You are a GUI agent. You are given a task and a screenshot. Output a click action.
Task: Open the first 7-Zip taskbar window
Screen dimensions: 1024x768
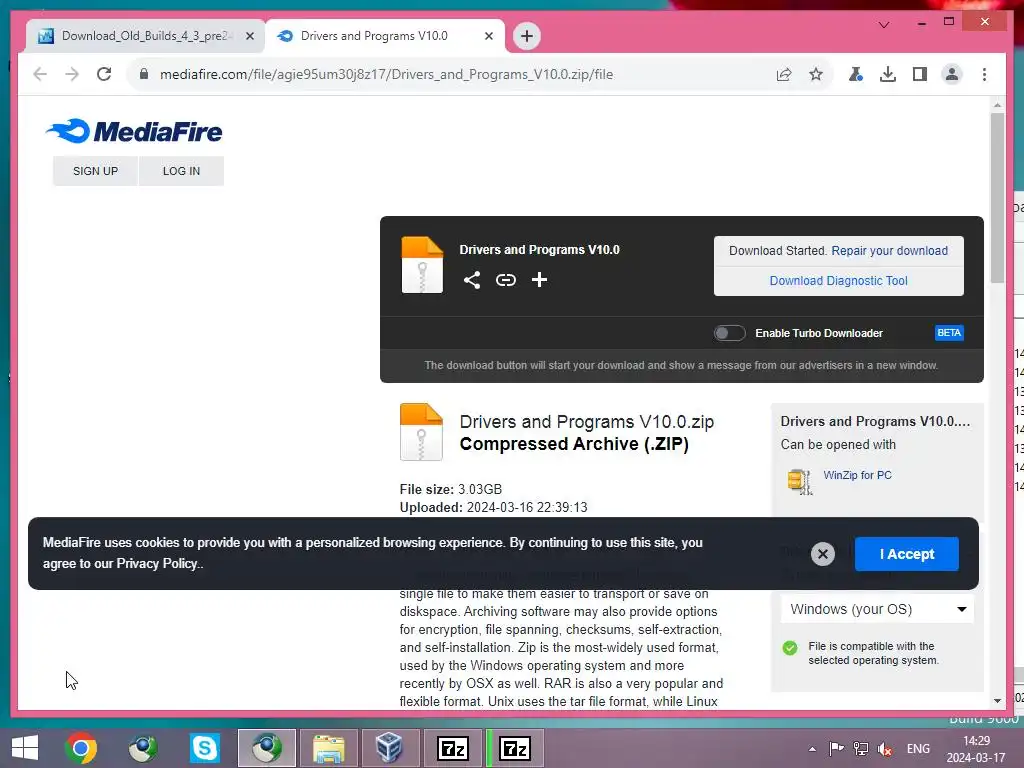point(453,748)
